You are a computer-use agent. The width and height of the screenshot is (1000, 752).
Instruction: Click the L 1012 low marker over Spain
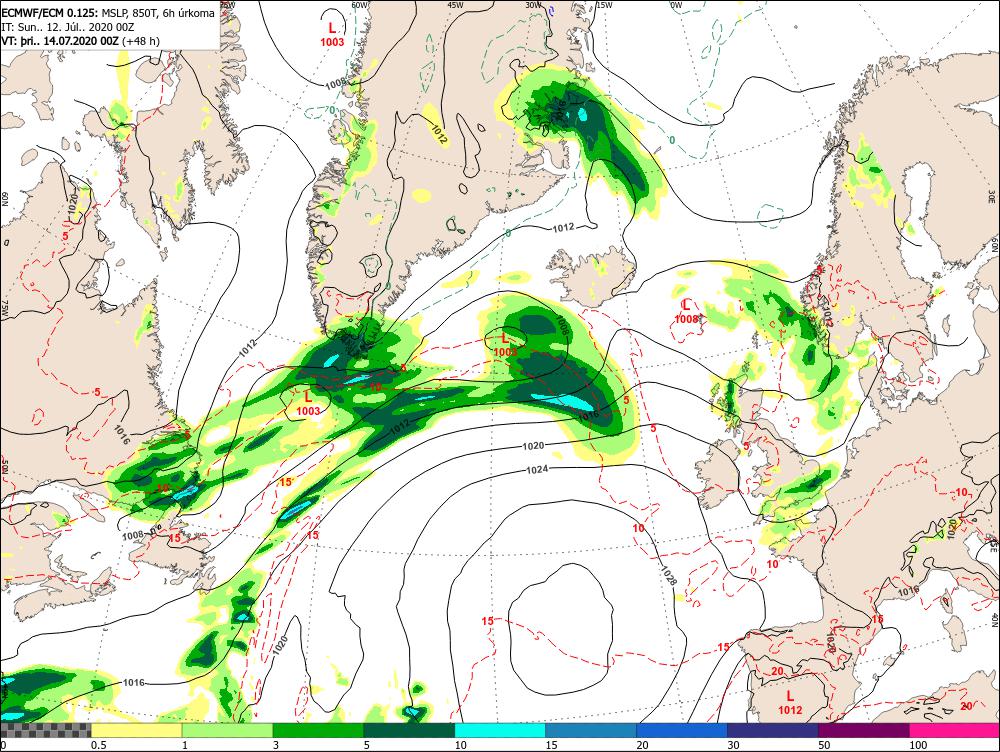pos(790,702)
